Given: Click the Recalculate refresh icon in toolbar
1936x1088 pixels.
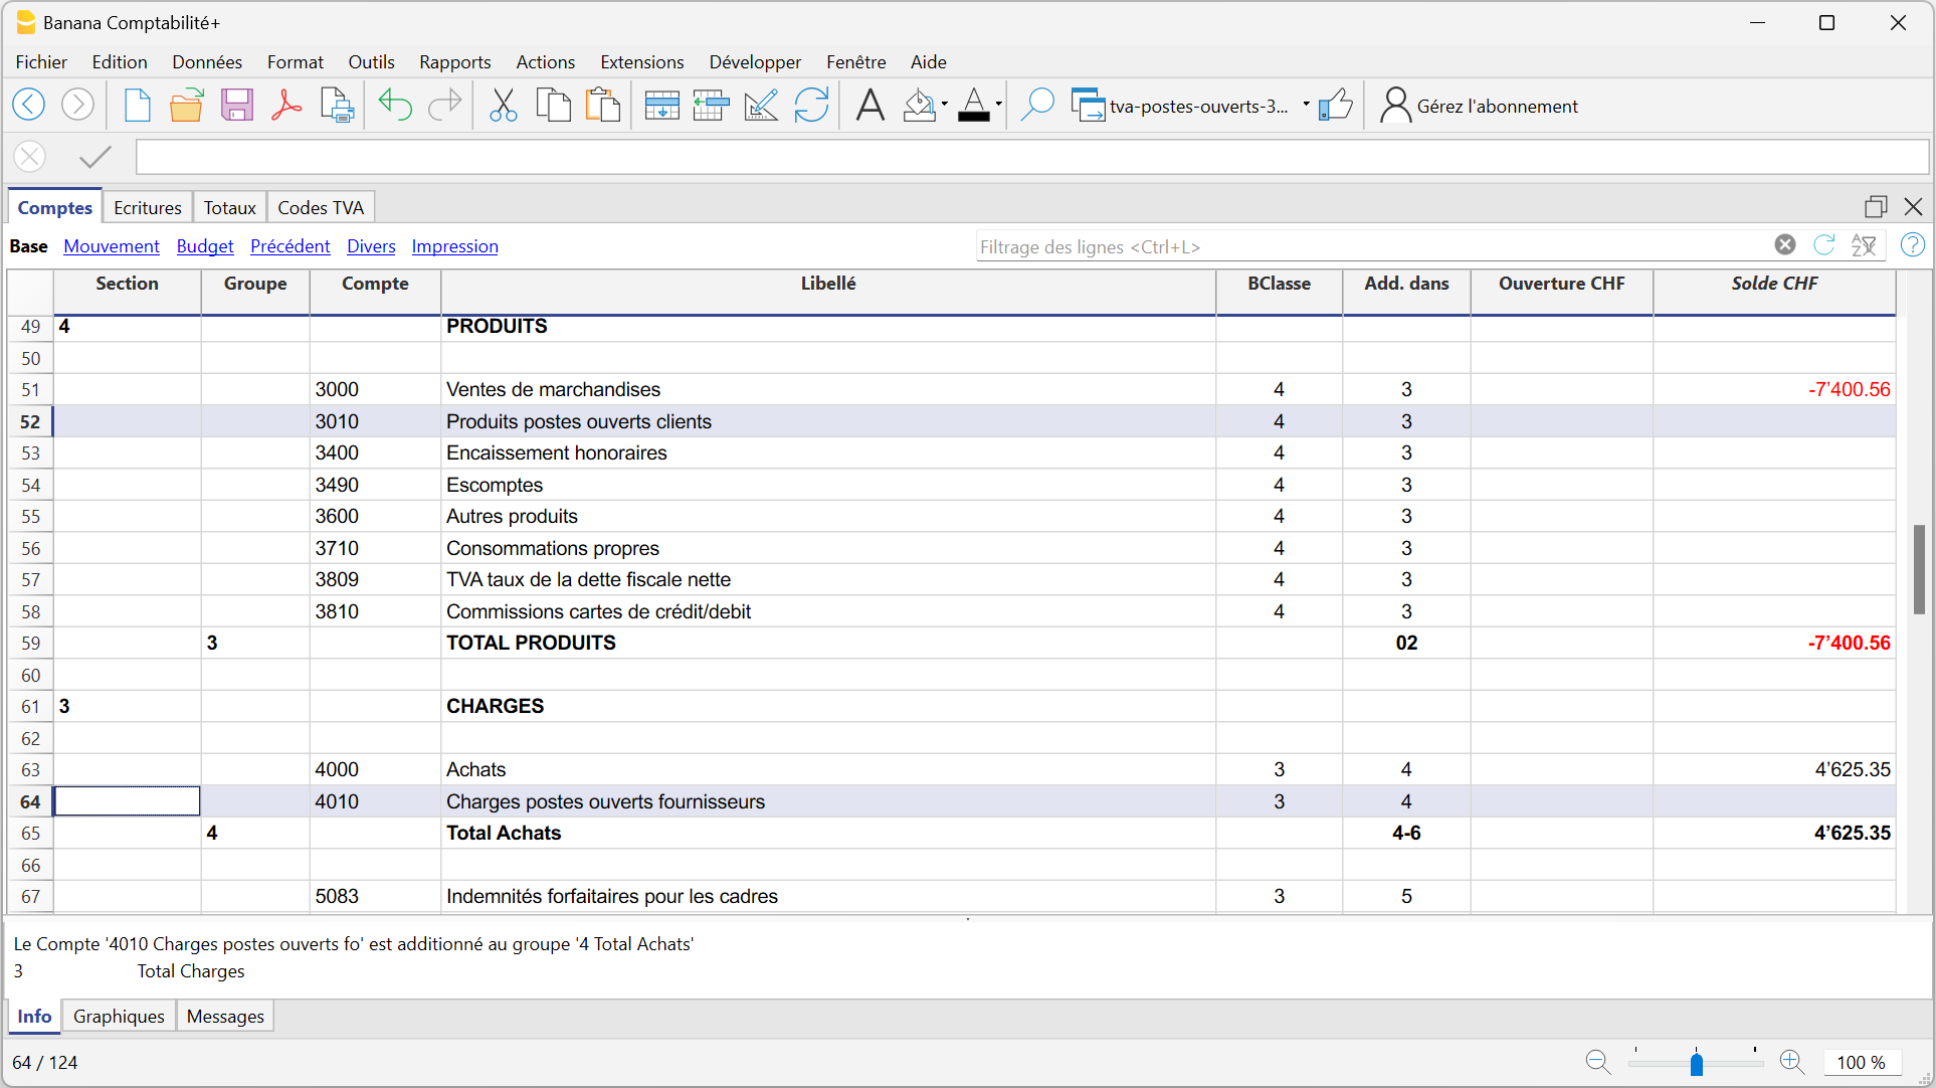Looking at the screenshot, I should point(811,105).
